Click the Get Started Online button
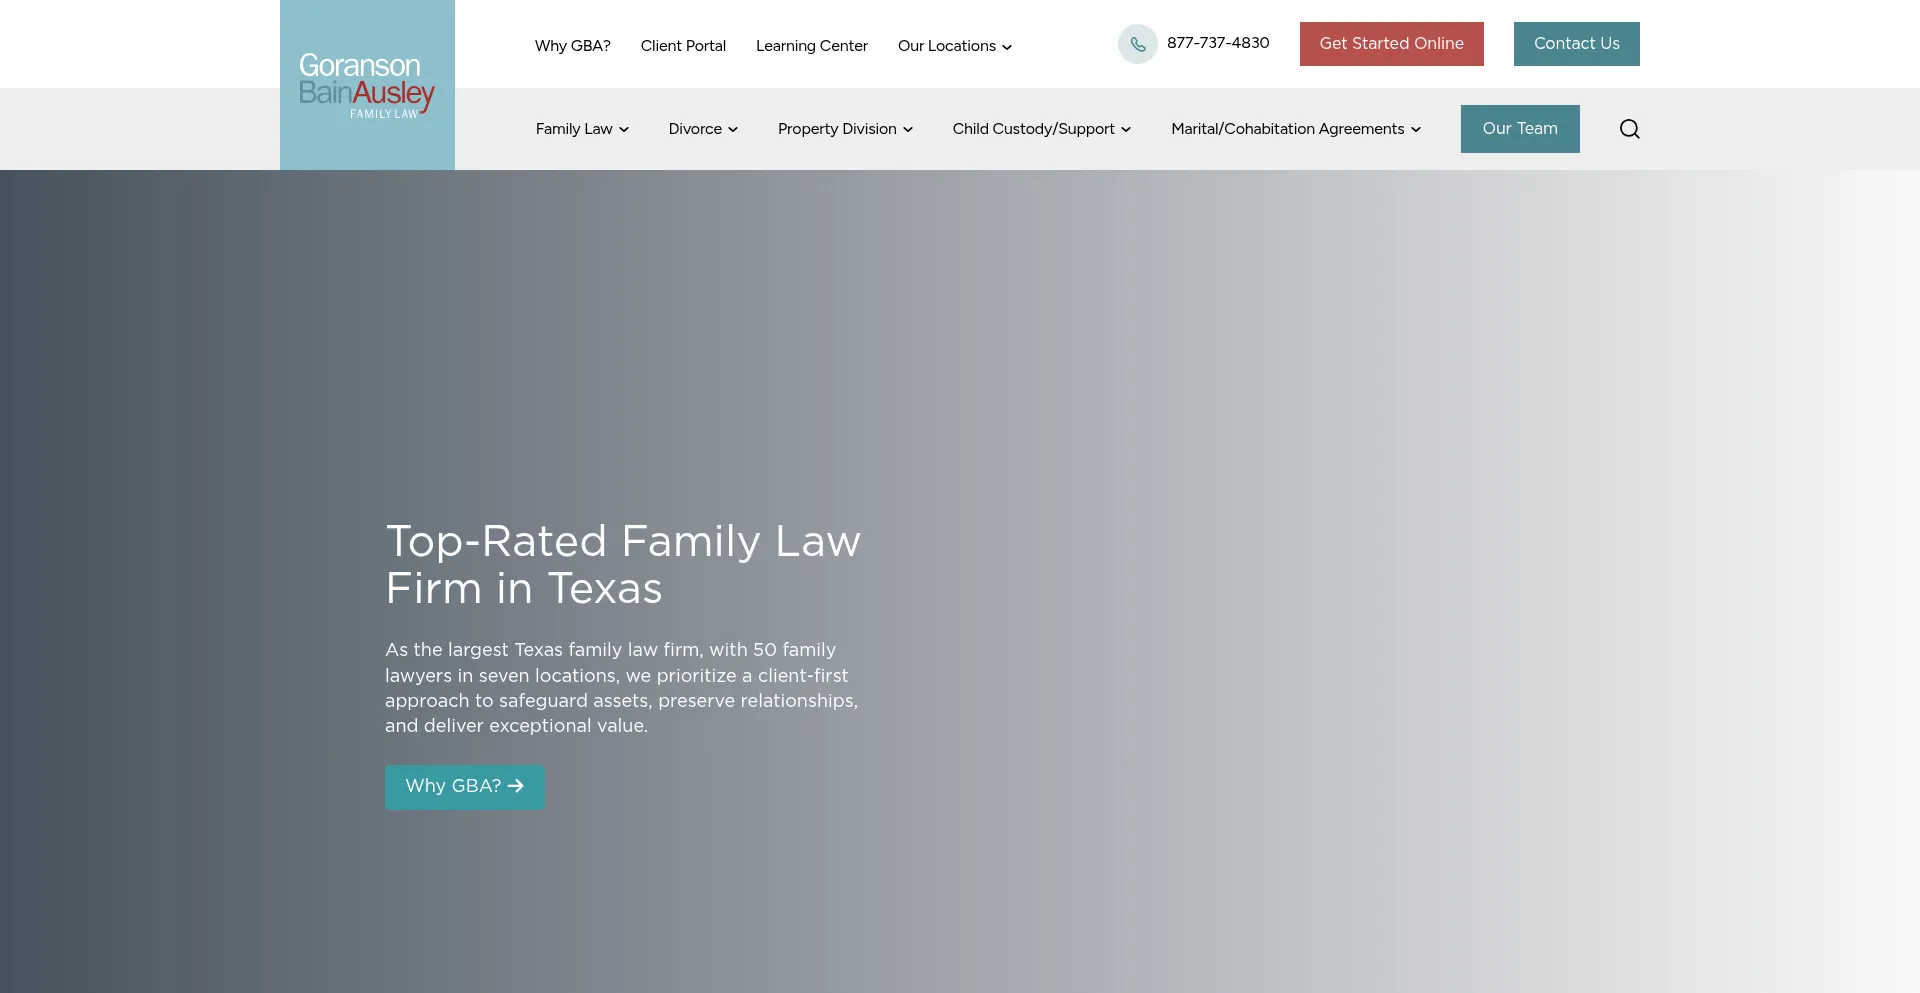Image resolution: width=1920 pixels, height=993 pixels. point(1391,43)
